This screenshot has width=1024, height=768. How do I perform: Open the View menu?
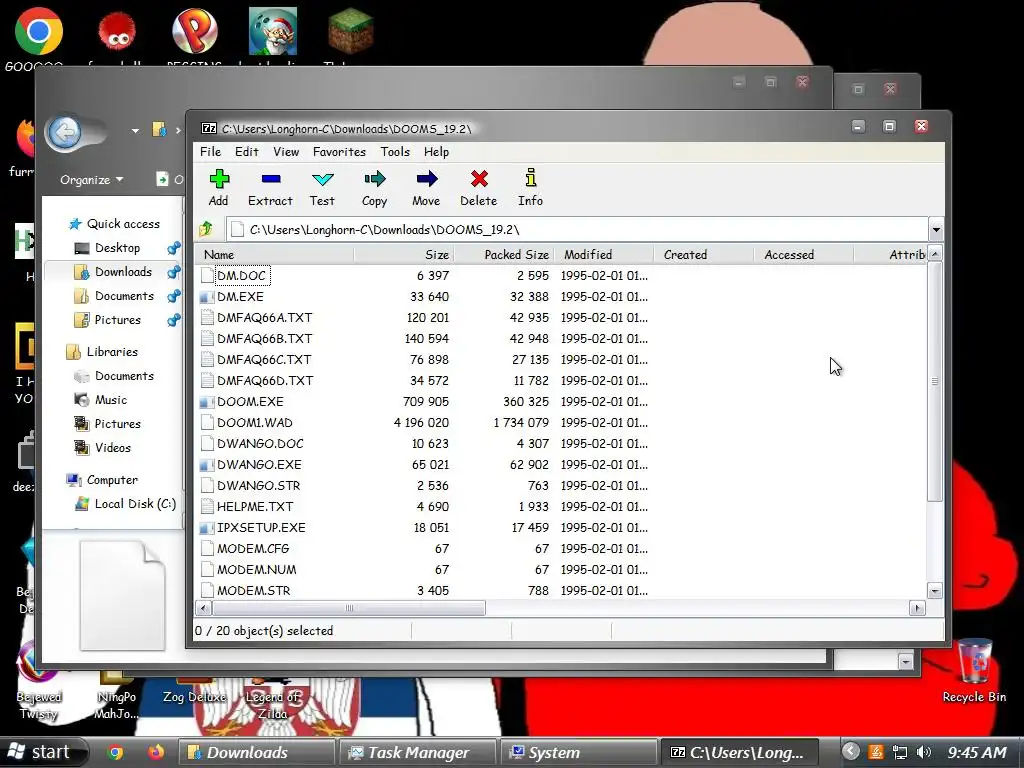pyautogui.click(x=286, y=152)
